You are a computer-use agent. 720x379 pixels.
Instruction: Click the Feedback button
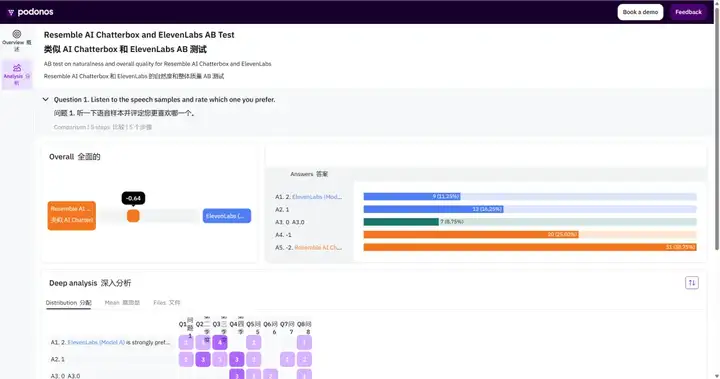point(688,12)
